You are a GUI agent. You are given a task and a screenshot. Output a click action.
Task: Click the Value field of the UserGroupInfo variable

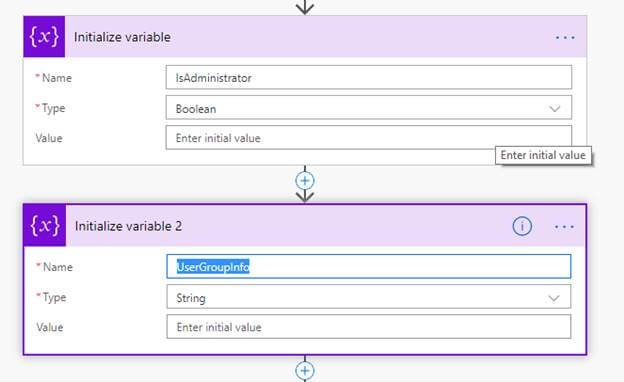(369, 327)
